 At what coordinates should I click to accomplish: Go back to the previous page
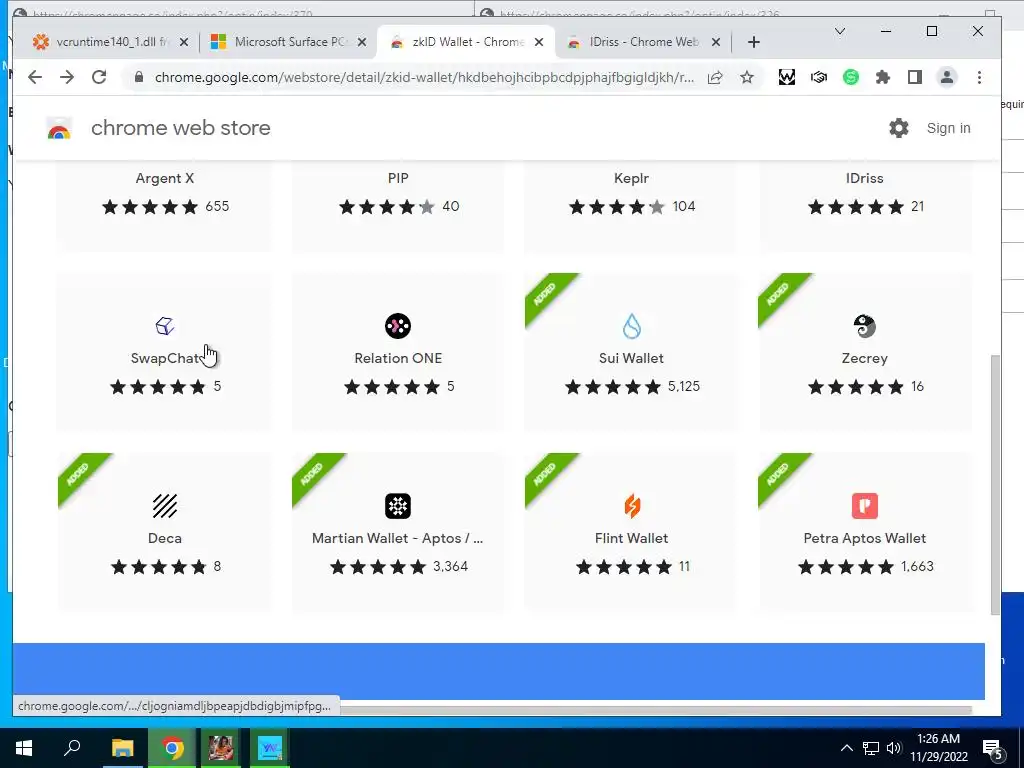[x=35, y=77]
